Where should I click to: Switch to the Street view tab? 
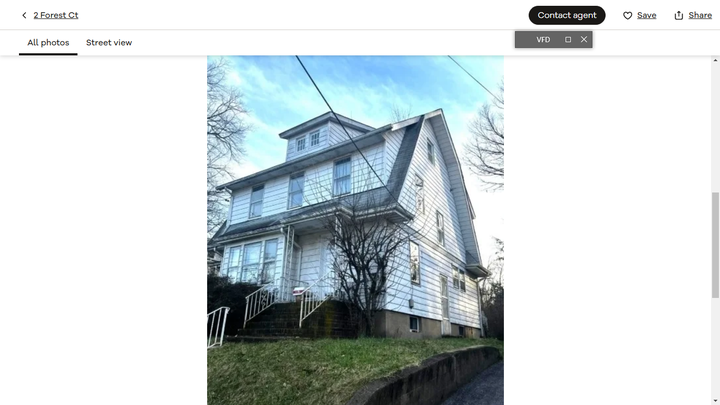(x=109, y=43)
